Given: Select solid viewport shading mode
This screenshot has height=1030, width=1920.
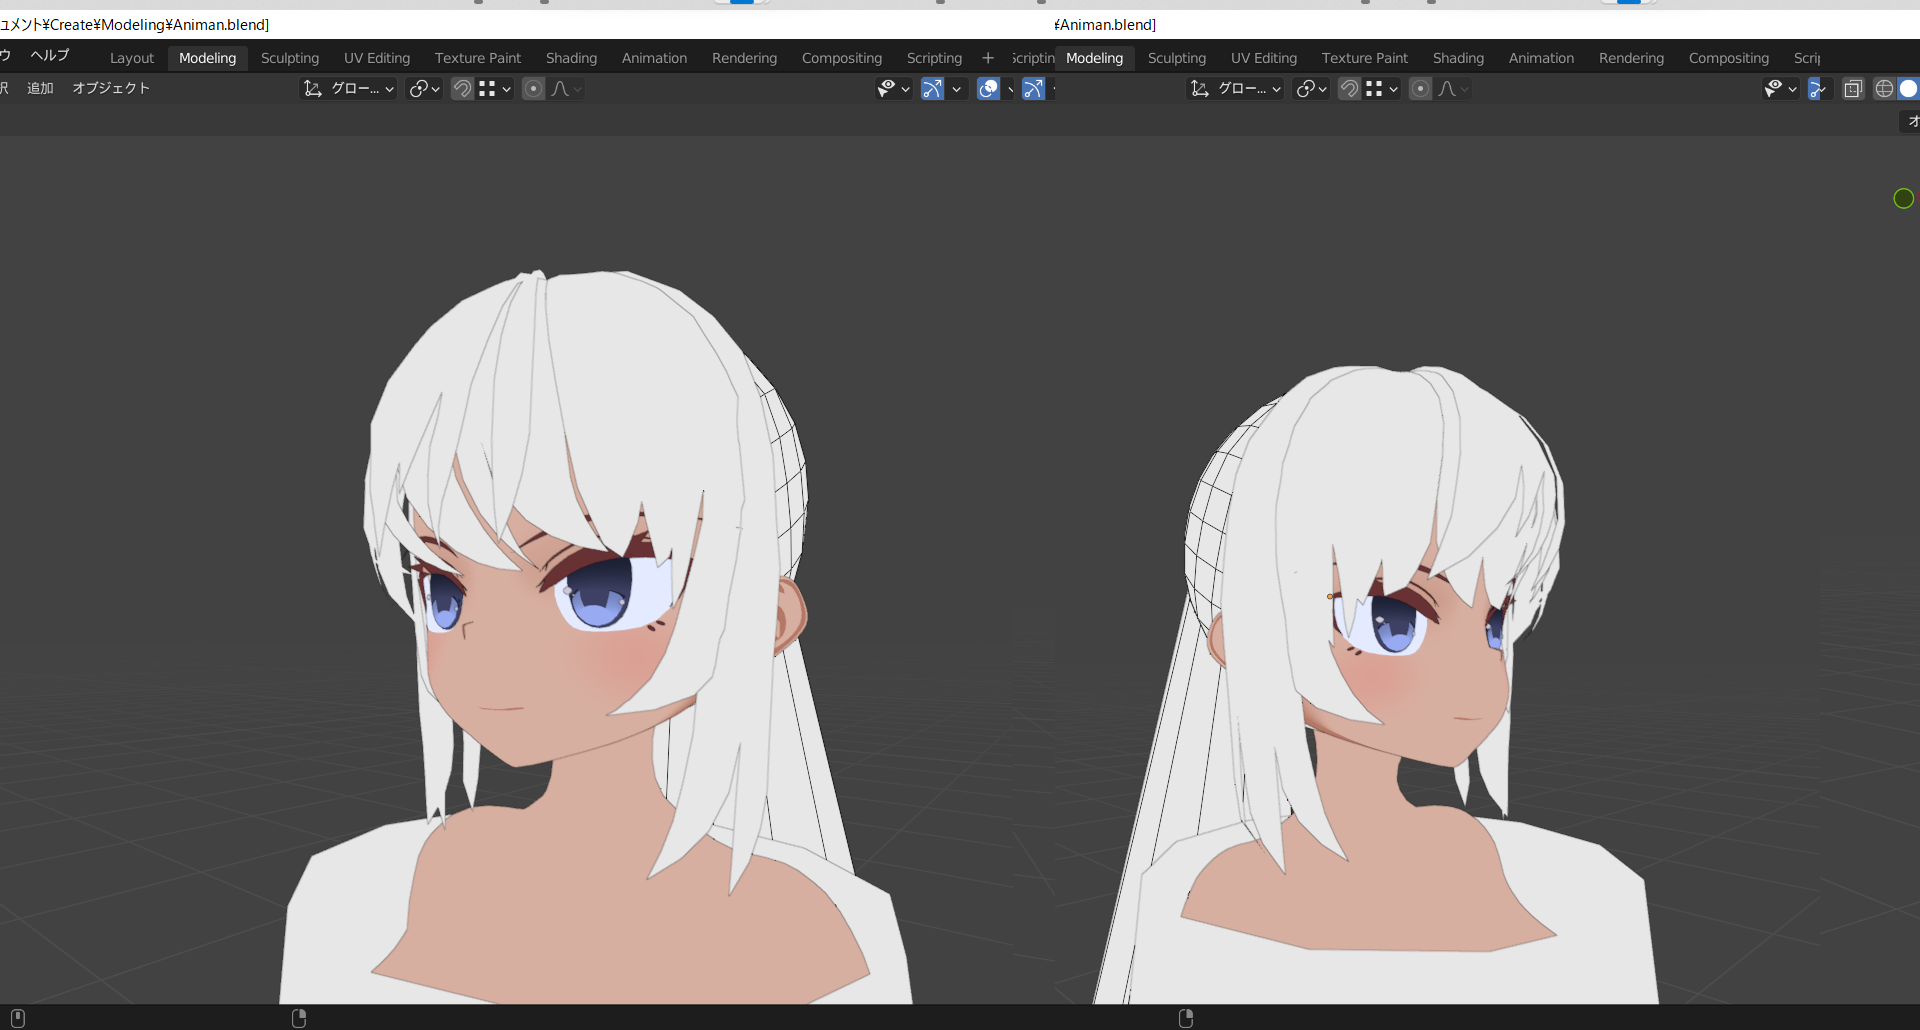Looking at the screenshot, I should 1908,89.
